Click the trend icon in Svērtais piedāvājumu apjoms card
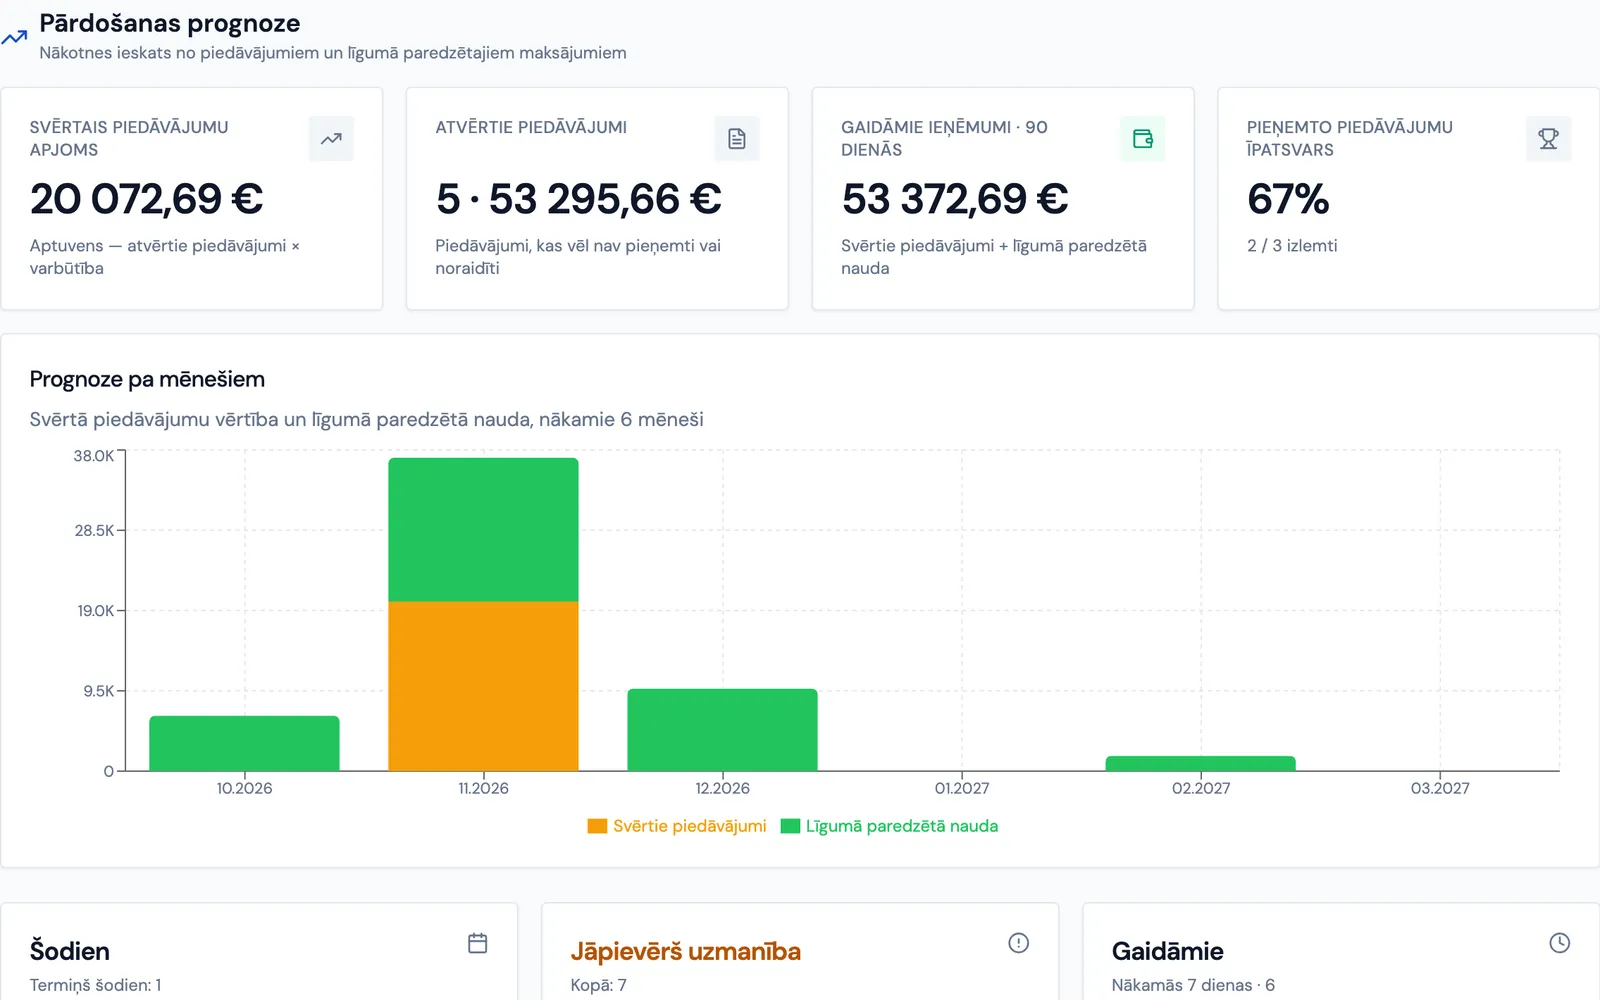1600x1000 pixels. pos(331,139)
